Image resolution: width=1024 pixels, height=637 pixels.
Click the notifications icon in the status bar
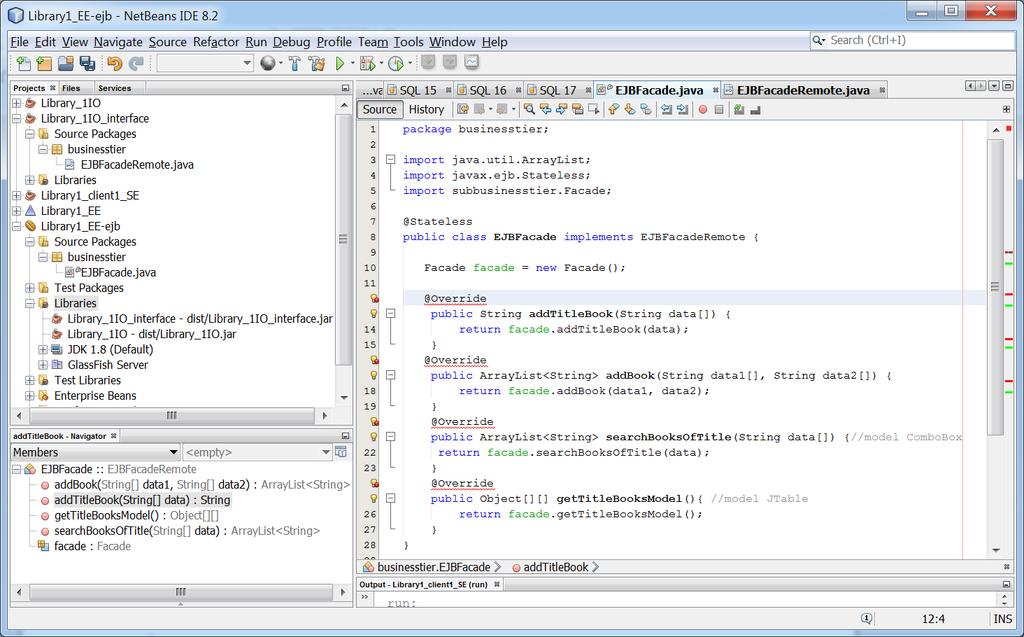(867, 619)
